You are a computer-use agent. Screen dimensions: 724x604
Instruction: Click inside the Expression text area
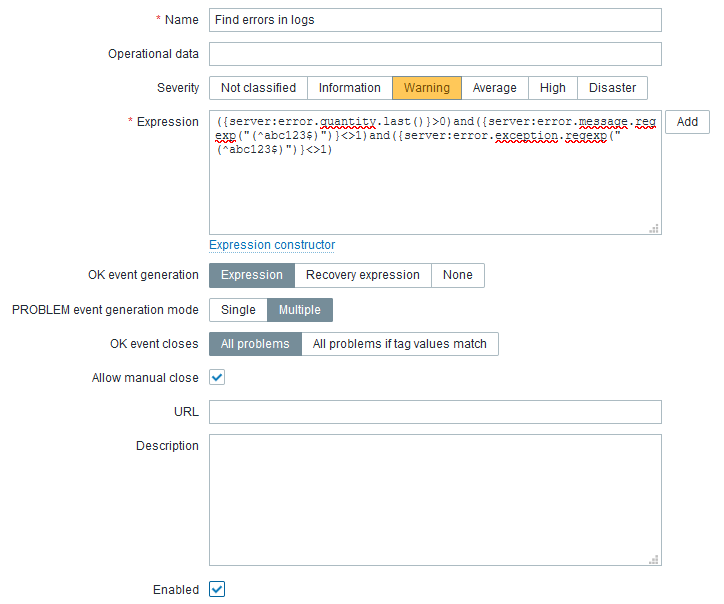click(435, 172)
